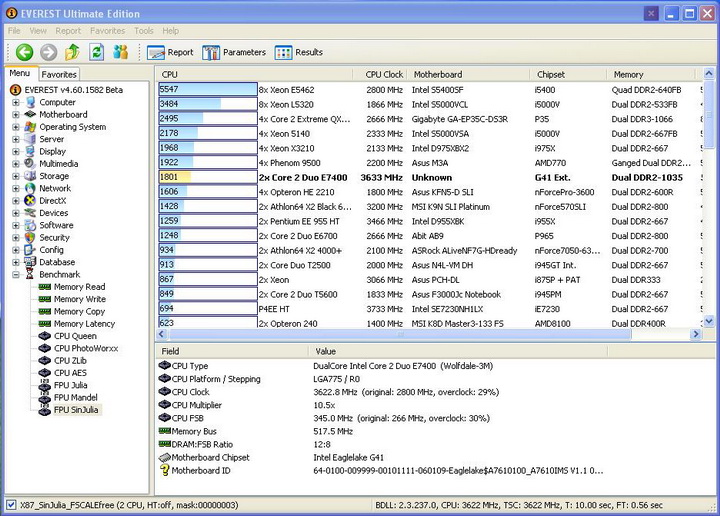Click the Results toolbar button

299,52
